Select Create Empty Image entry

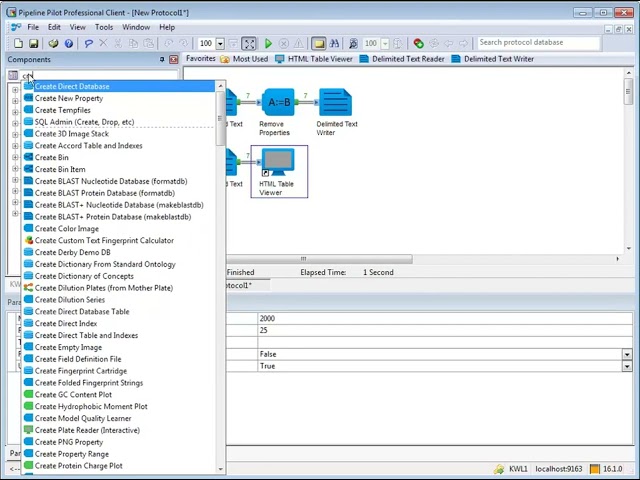118,347
